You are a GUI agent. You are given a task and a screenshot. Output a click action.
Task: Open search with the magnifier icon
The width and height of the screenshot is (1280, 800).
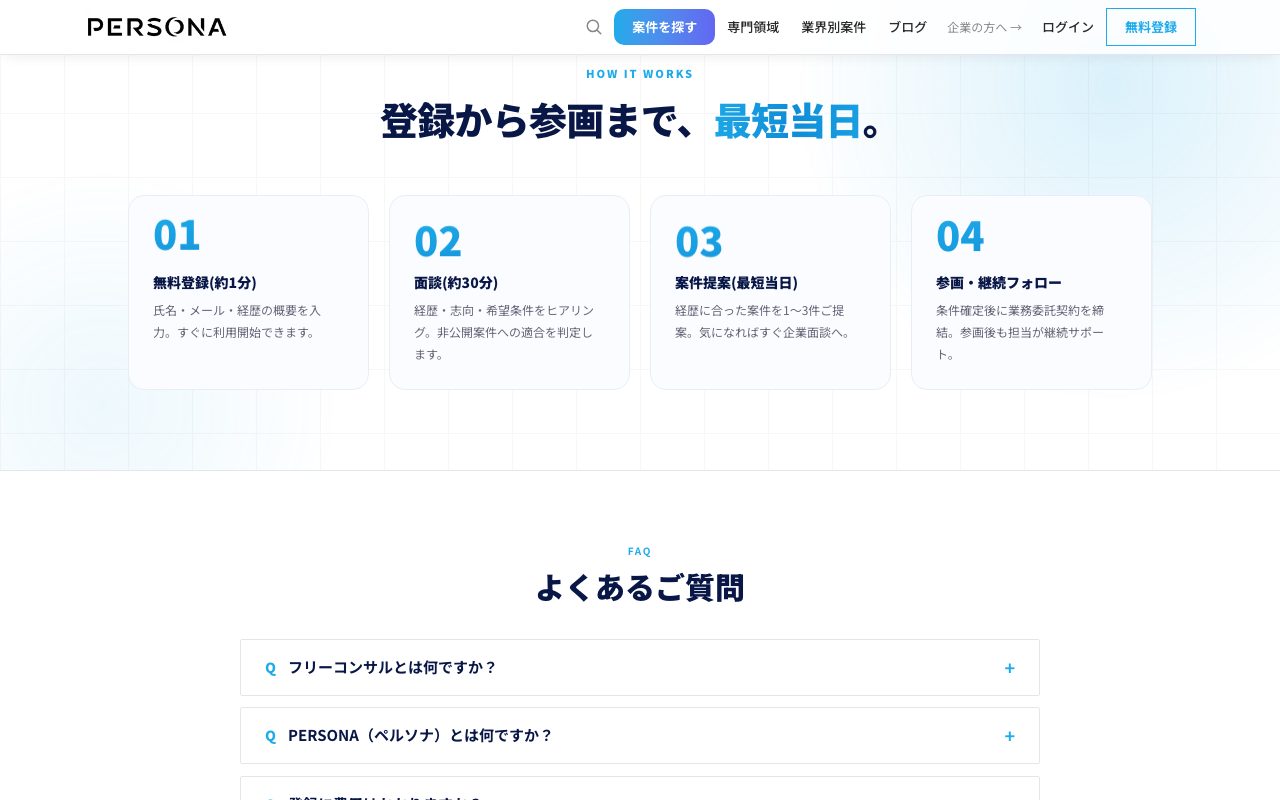point(594,27)
